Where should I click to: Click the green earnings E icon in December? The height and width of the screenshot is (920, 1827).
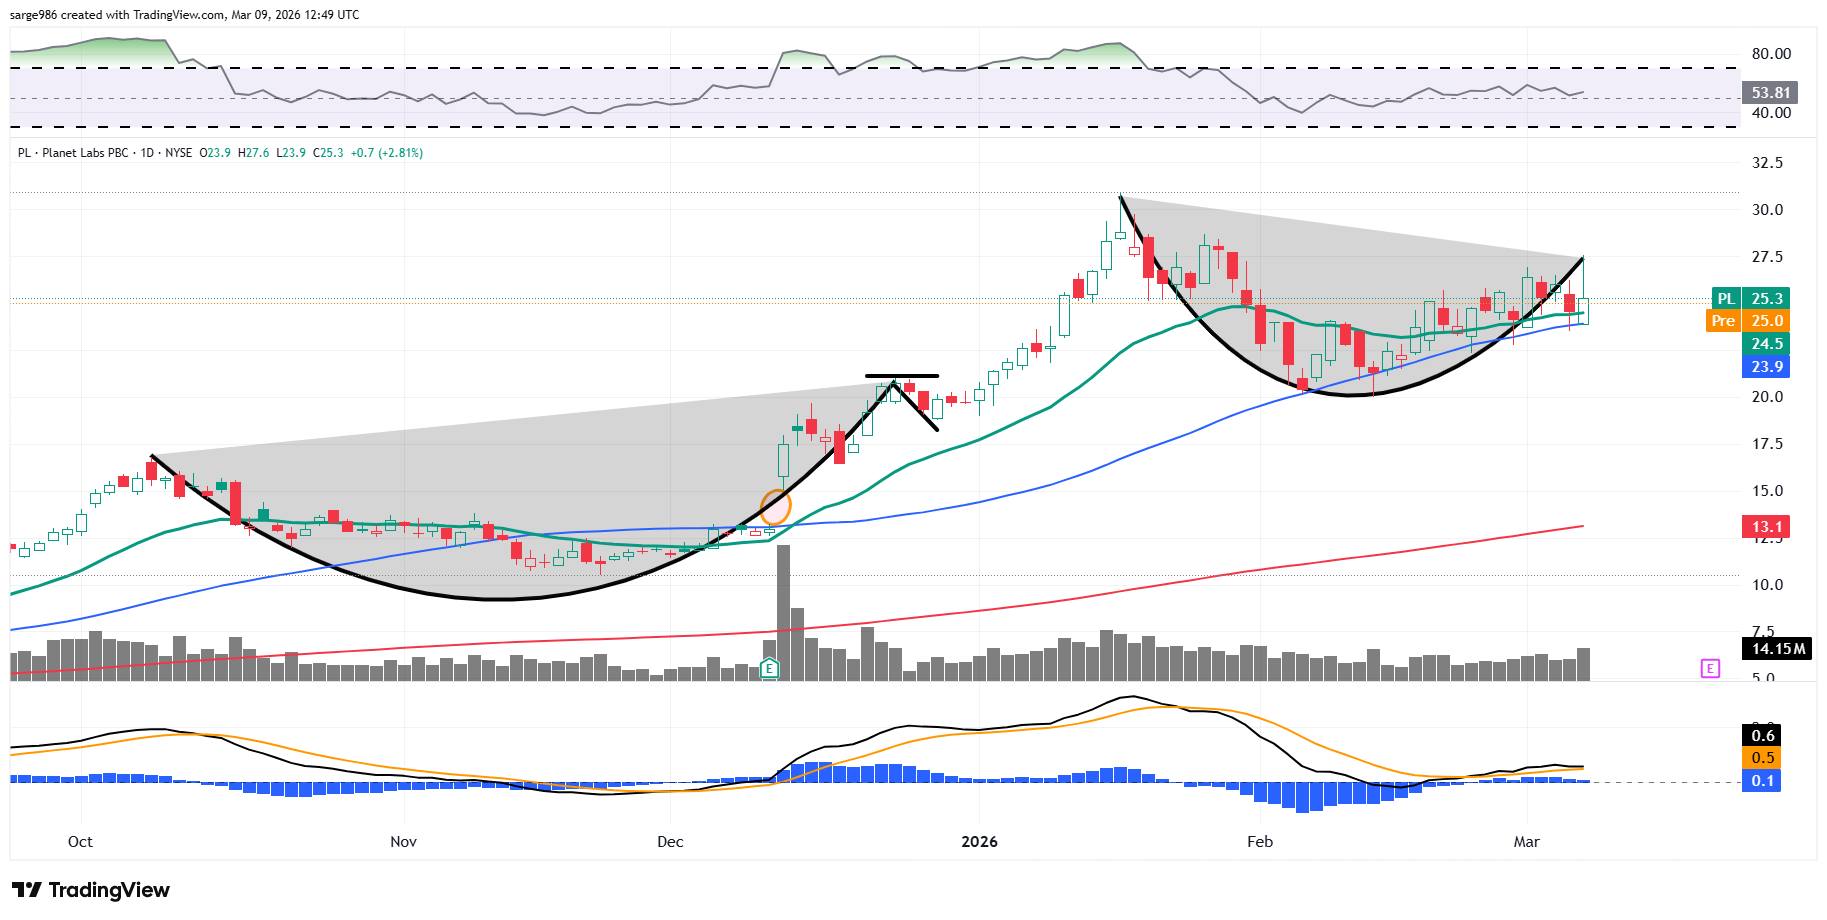(769, 668)
